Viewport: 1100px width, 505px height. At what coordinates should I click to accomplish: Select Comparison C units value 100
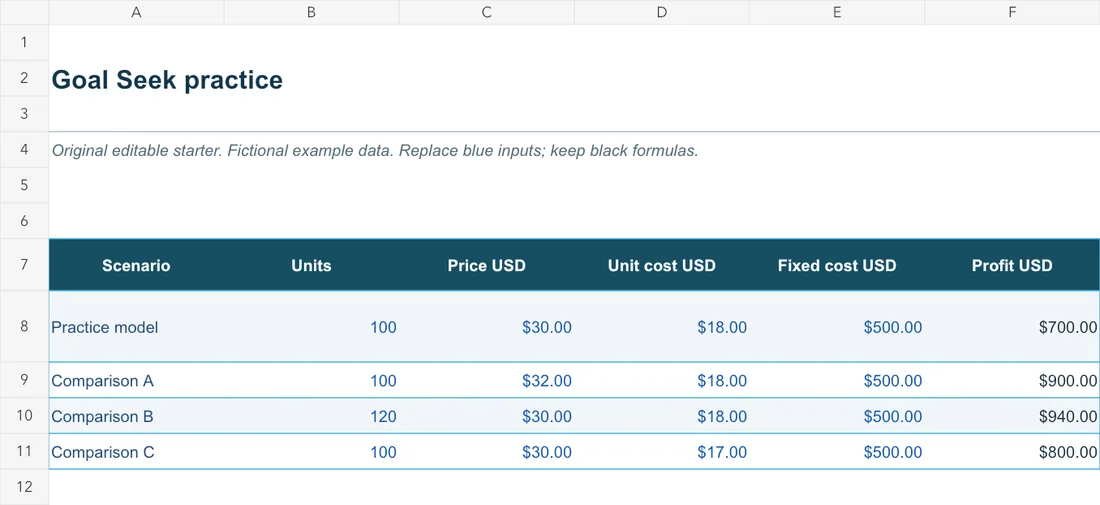311,452
